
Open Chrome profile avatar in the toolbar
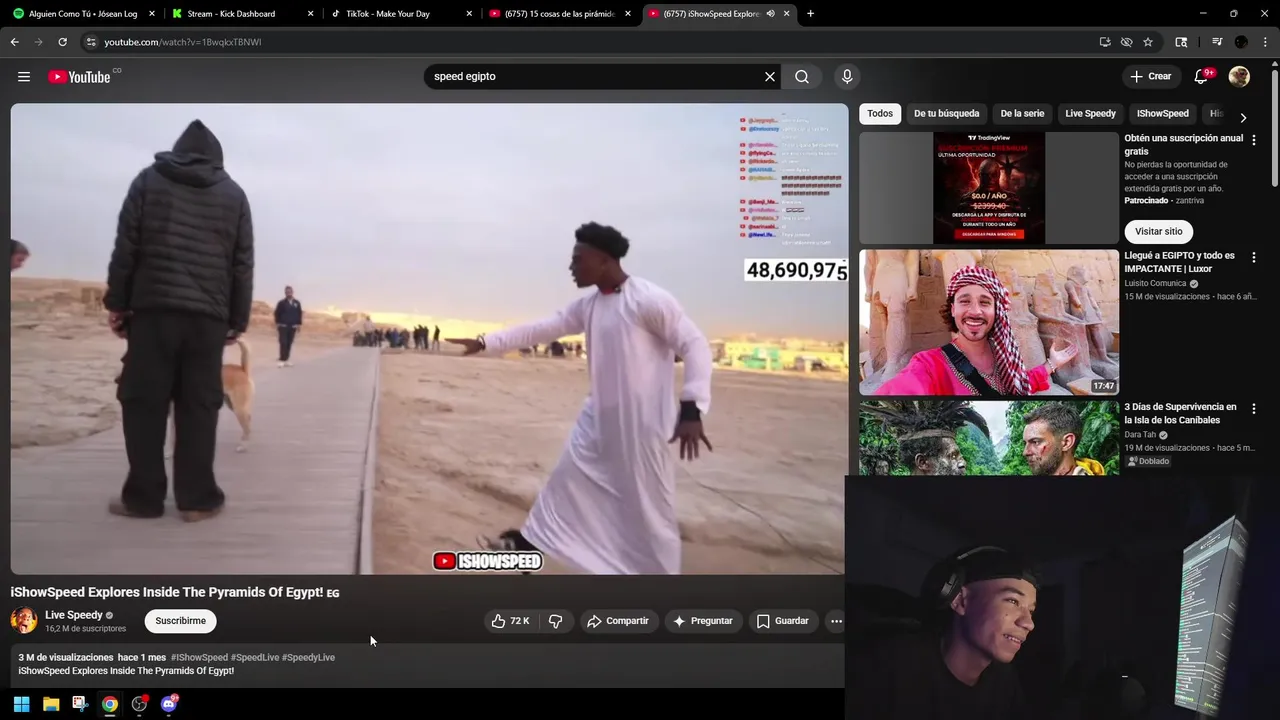(1241, 42)
